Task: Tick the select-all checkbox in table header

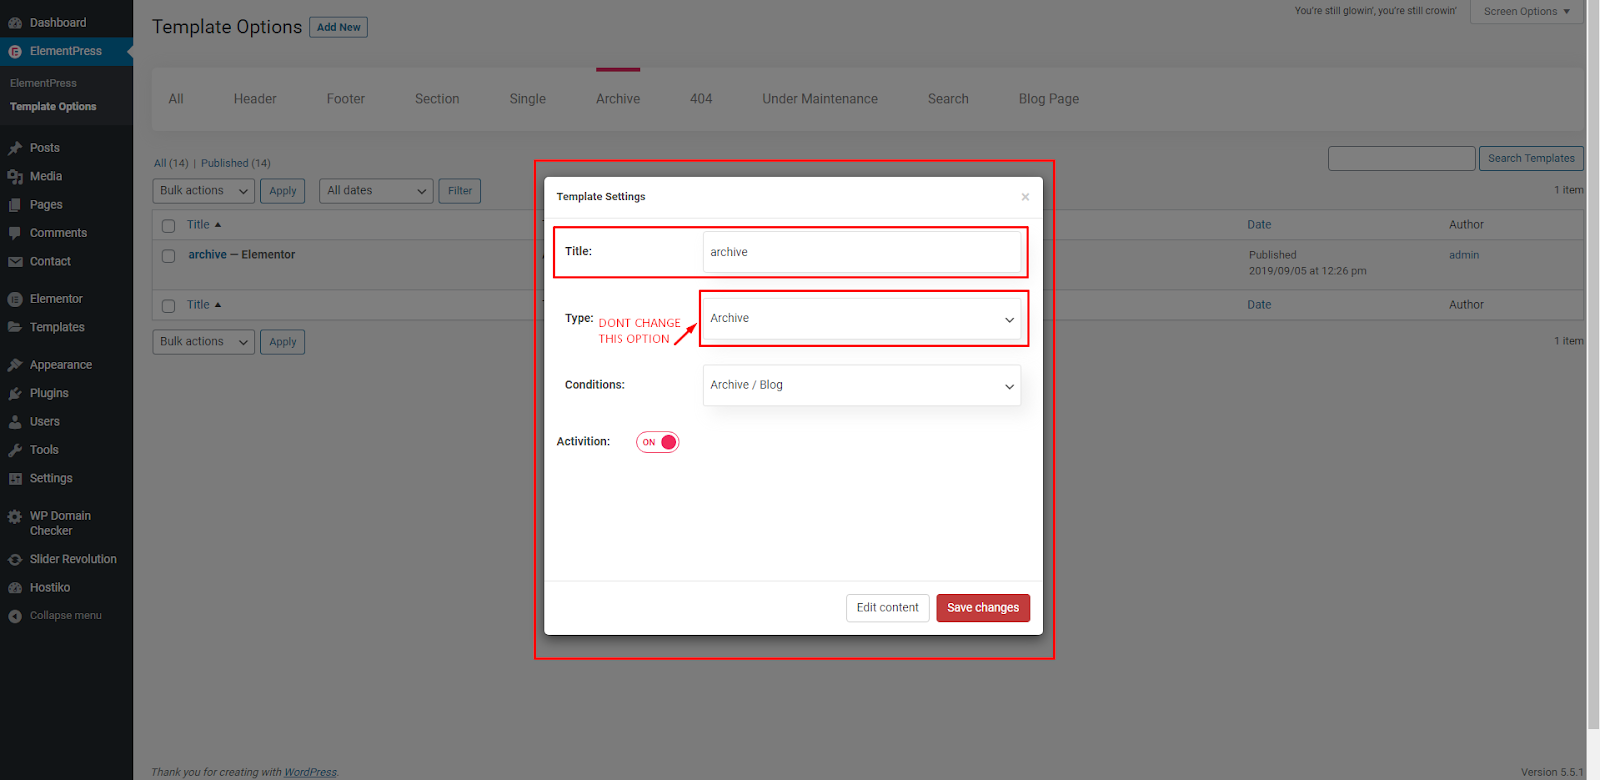Action: point(168,226)
